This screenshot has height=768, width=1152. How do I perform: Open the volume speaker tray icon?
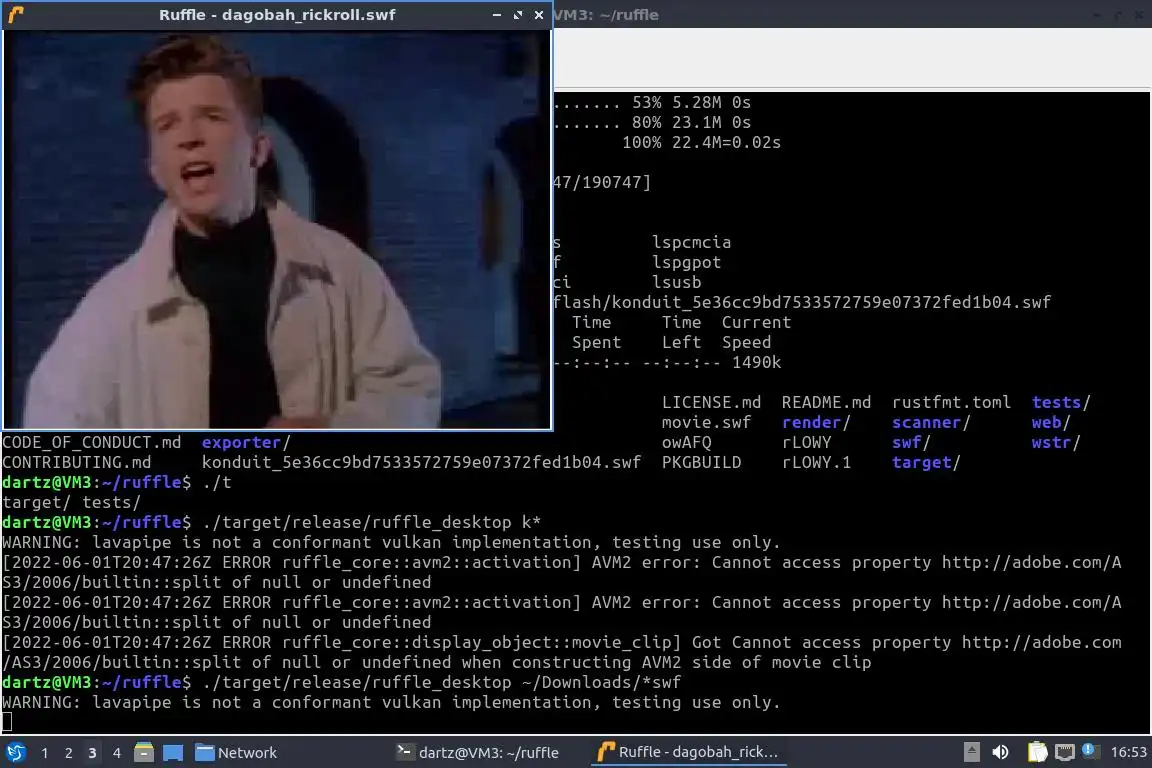[x=1000, y=752]
